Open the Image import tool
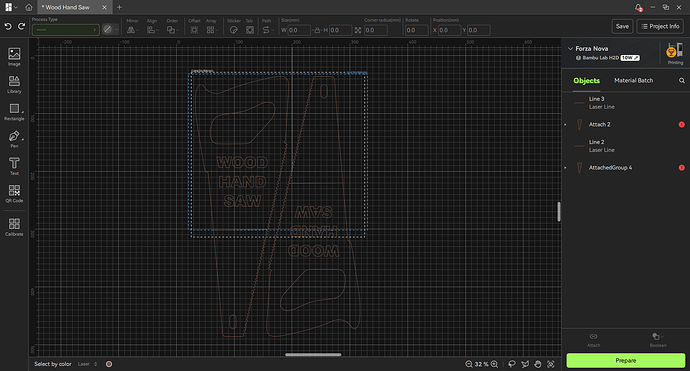This screenshot has width=690, height=371. [x=14, y=57]
